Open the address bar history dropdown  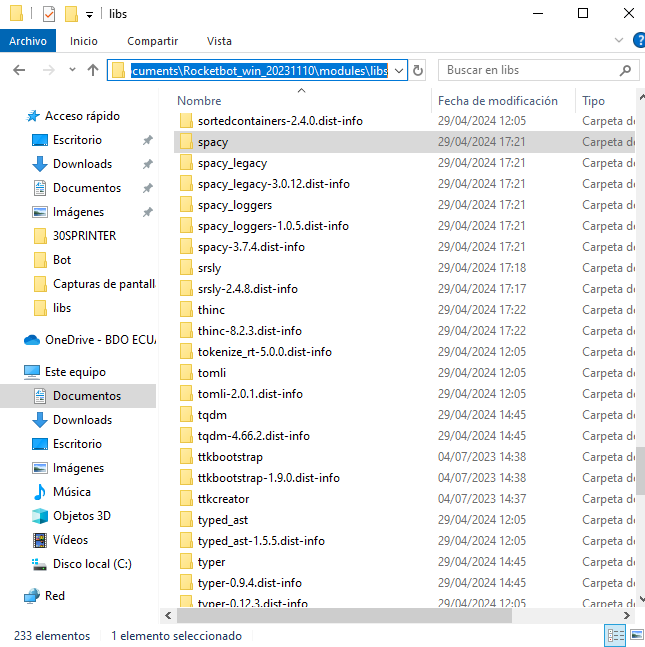click(399, 71)
